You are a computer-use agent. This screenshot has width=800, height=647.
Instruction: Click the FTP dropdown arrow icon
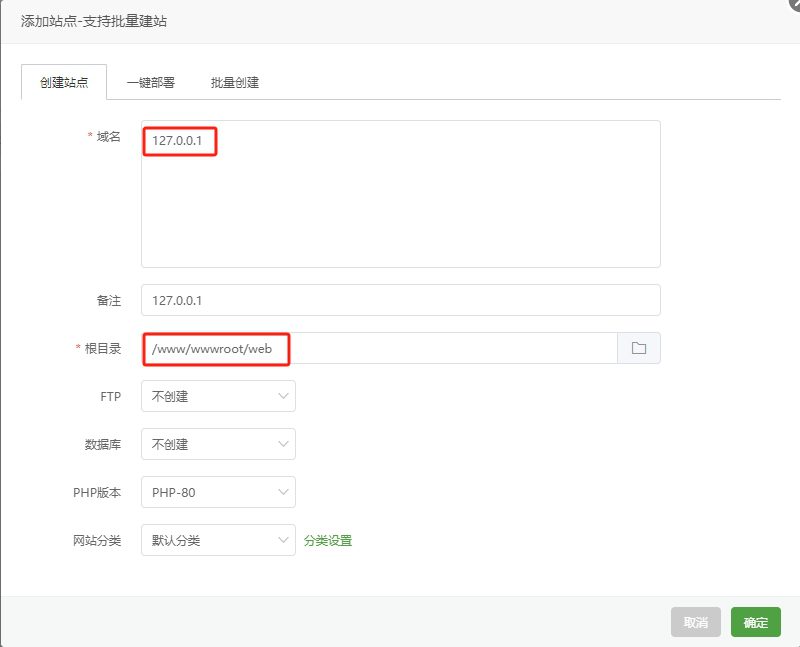pos(282,396)
